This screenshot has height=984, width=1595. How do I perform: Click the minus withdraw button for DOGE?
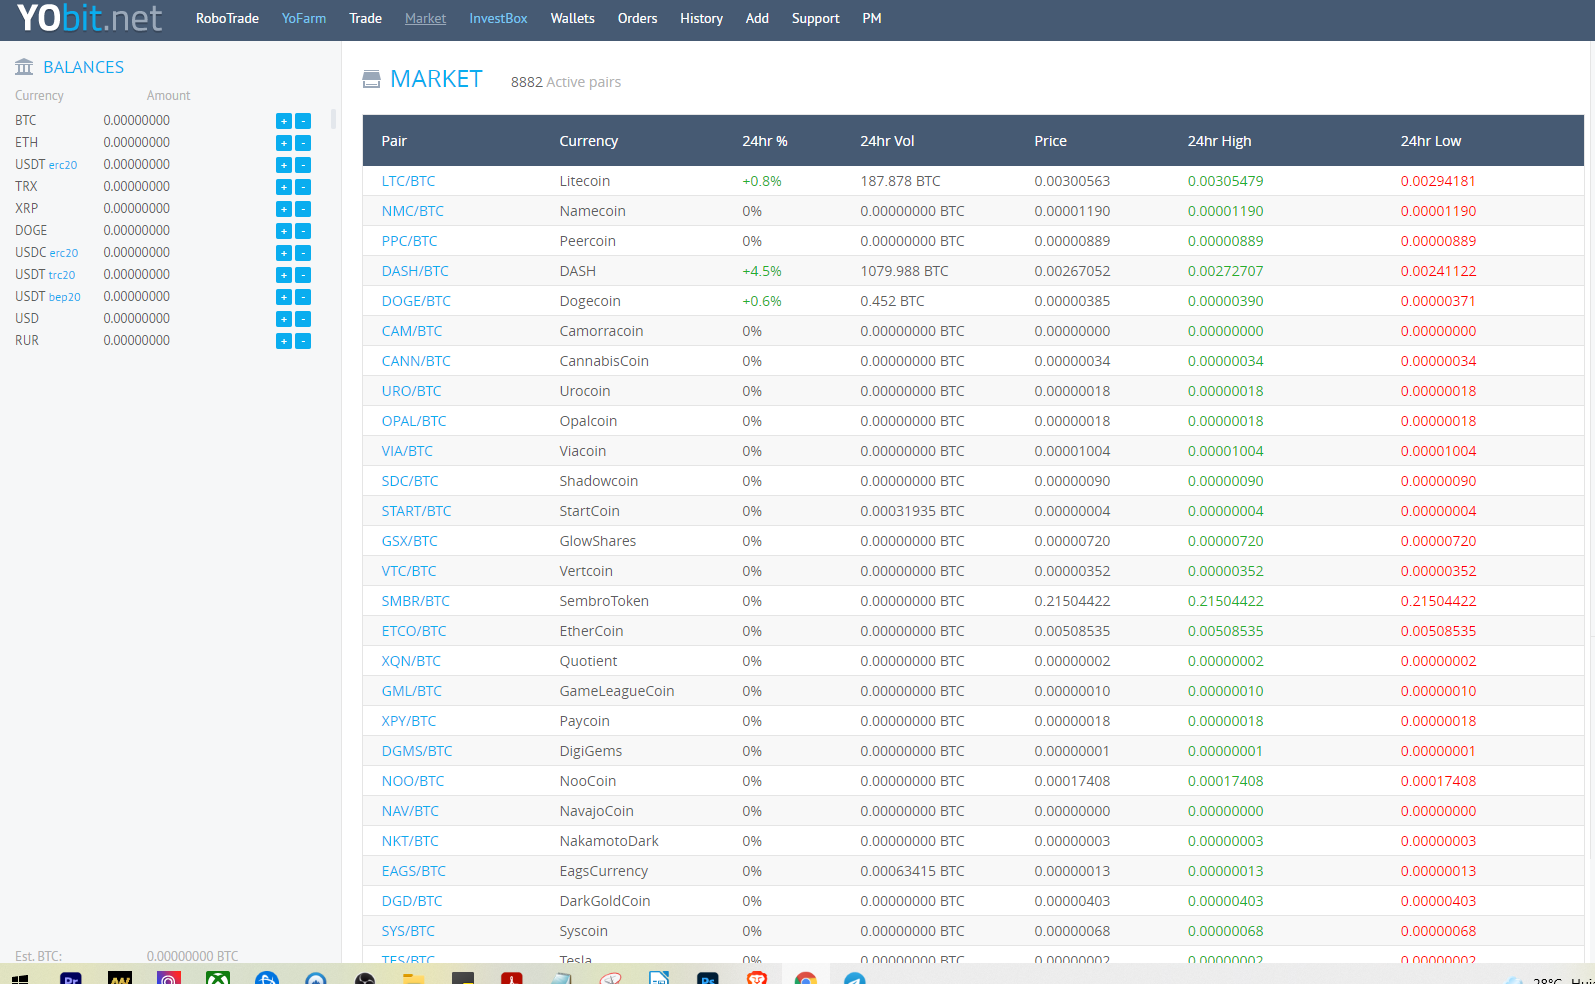pyautogui.click(x=303, y=231)
